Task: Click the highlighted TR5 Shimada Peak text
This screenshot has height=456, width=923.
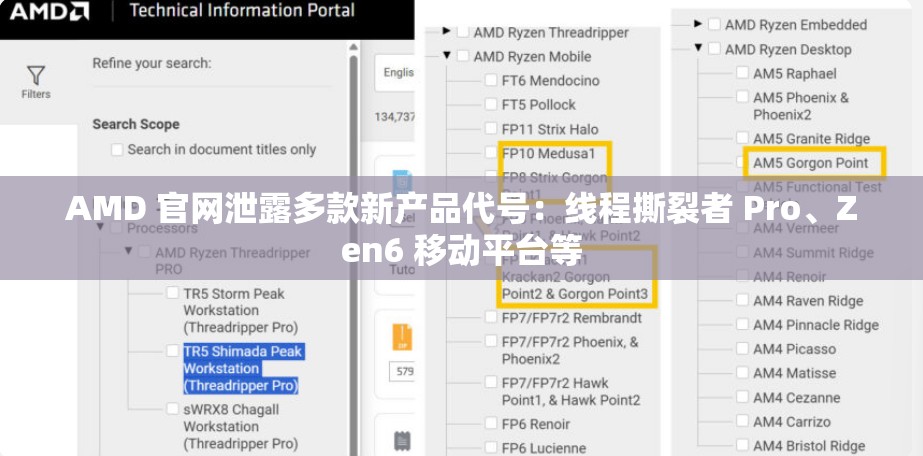Action: pyautogui.click(x=243, y=368)
